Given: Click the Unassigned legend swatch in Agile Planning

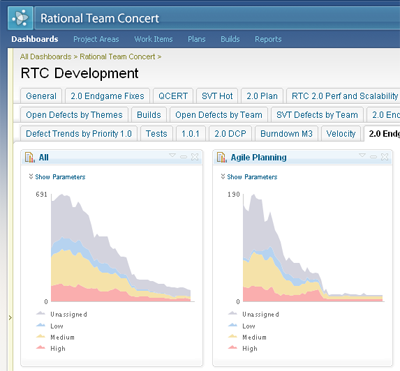Looking at the screenshot, I should pos(233,313).
